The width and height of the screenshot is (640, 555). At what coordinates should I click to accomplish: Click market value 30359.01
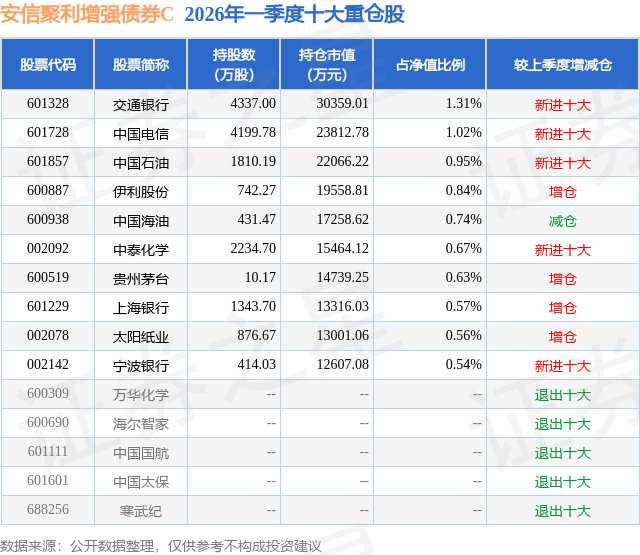click(x=342, y=104)
